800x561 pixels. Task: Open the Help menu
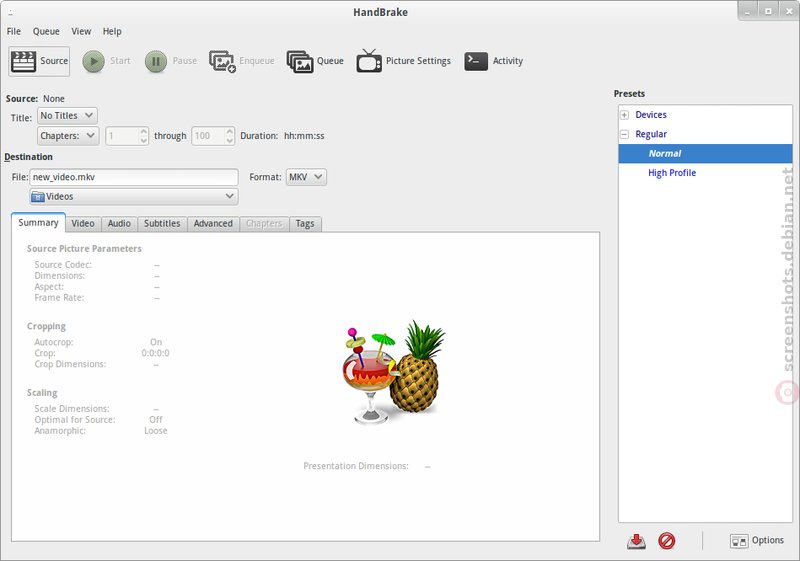coord(112,32)
